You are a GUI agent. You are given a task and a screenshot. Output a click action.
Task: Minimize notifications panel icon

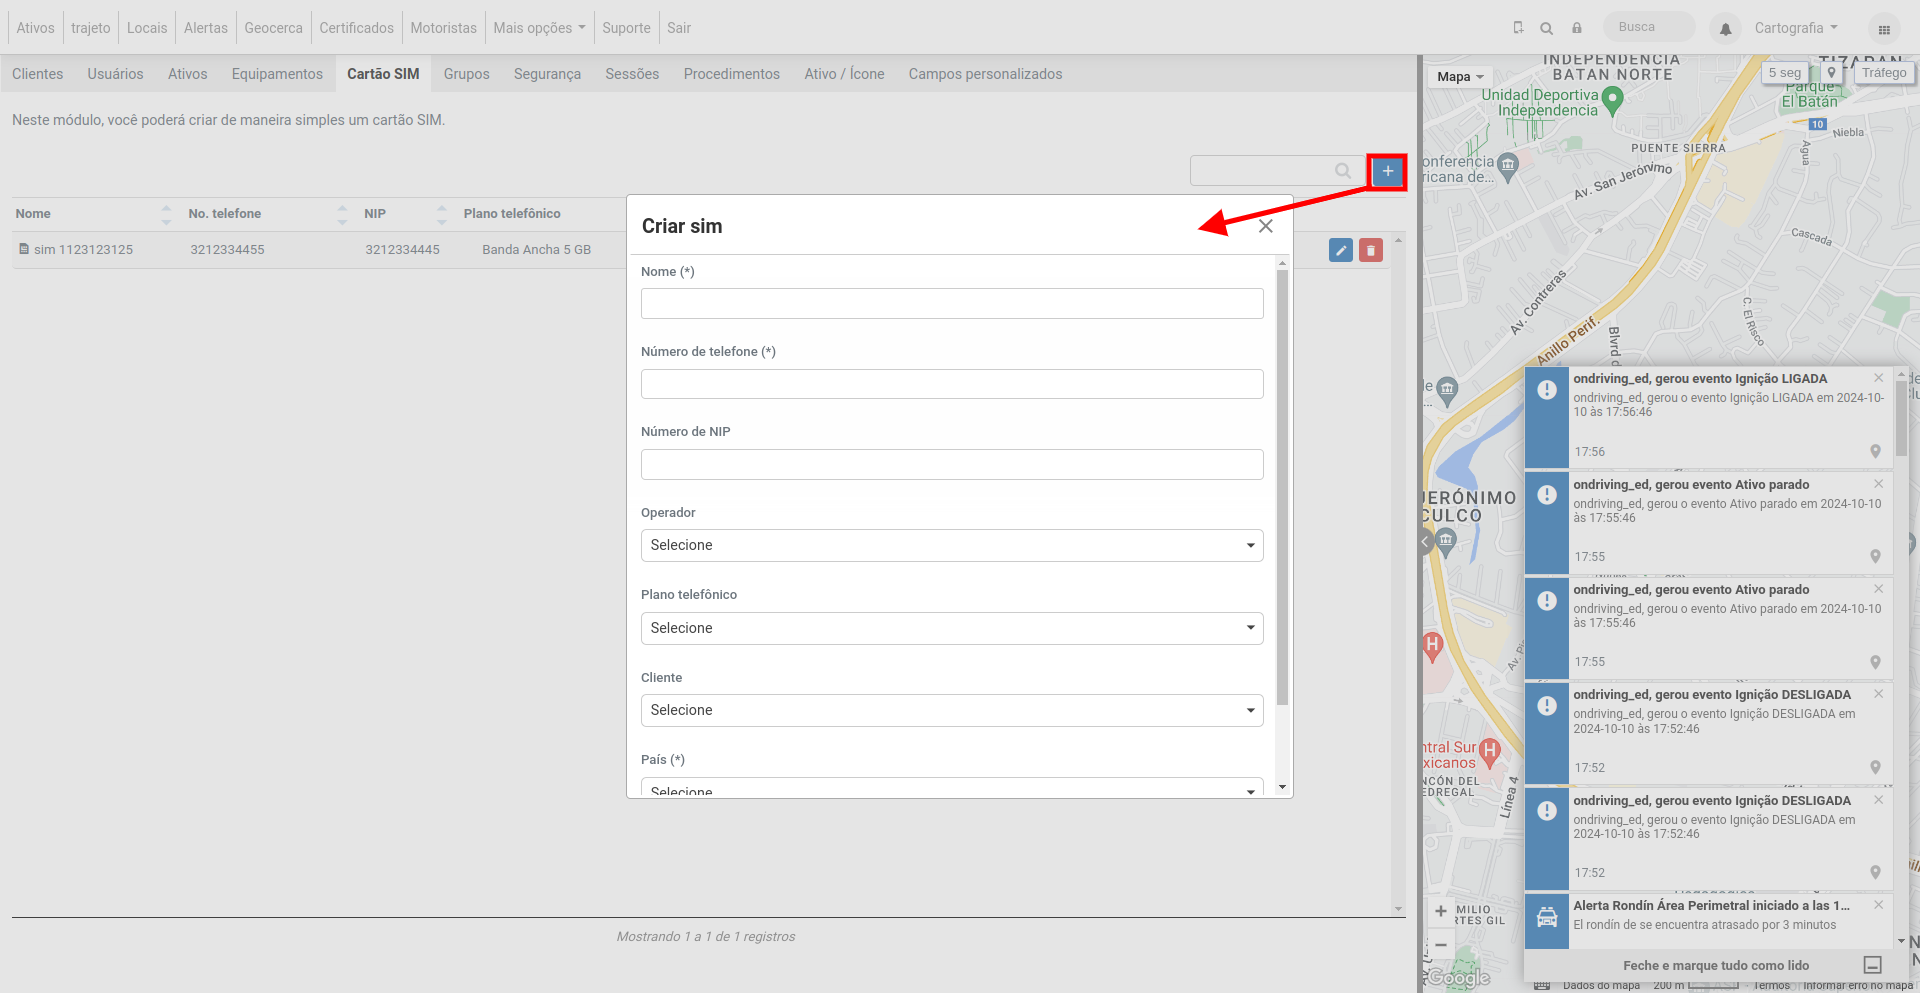1873,965
